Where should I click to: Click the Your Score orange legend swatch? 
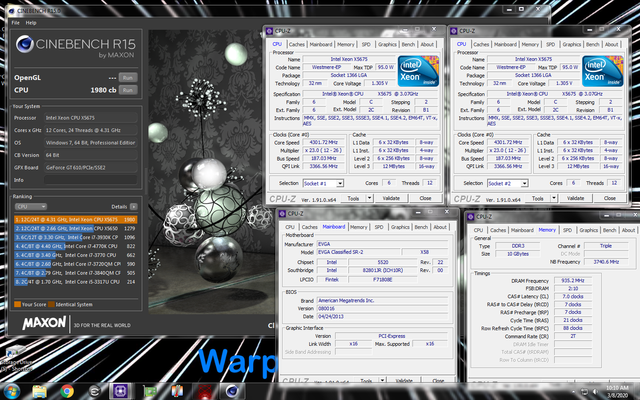coord(17,304)
